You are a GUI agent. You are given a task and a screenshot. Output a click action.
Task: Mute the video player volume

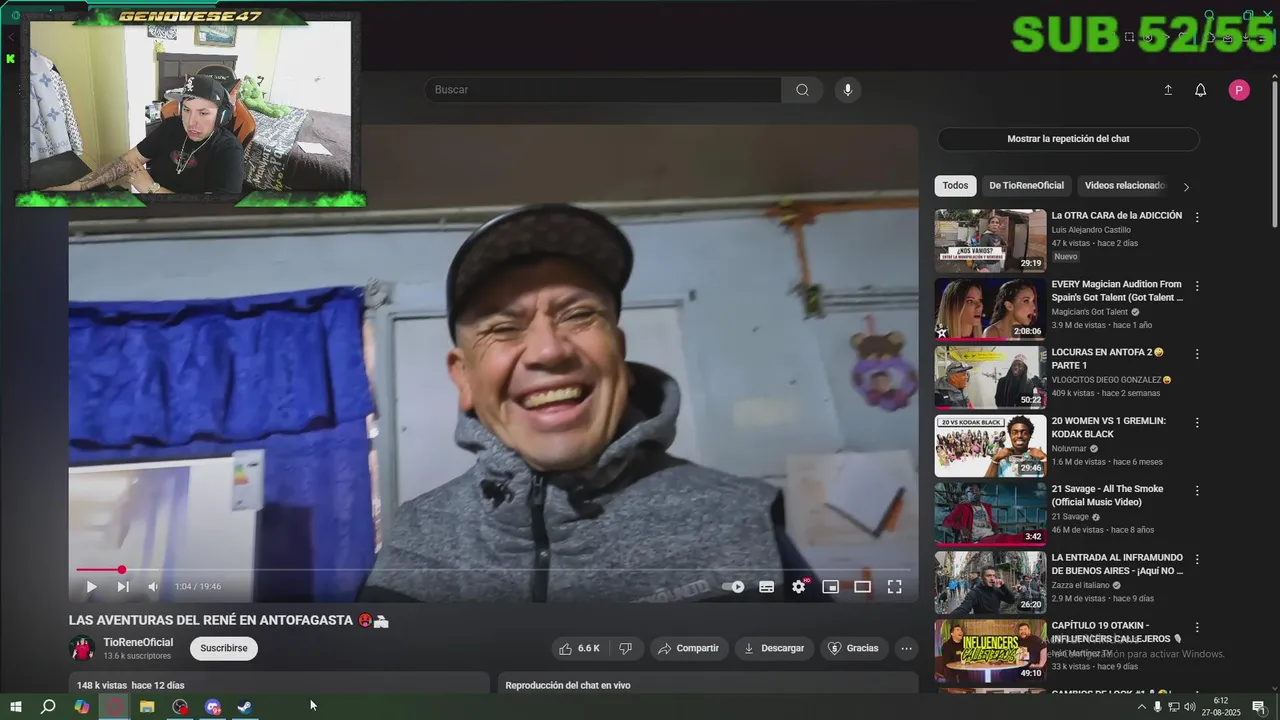click(153, 587)
